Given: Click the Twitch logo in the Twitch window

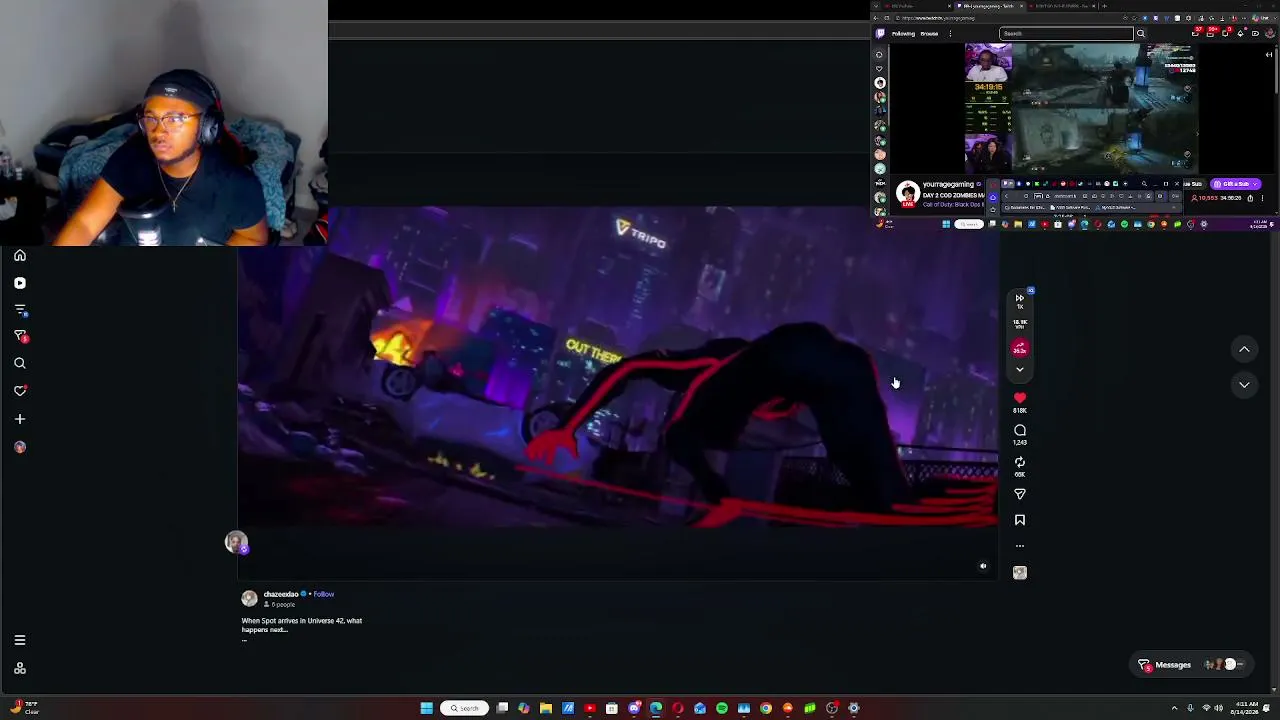Looking at the screenshot, I should pos(880,33).
